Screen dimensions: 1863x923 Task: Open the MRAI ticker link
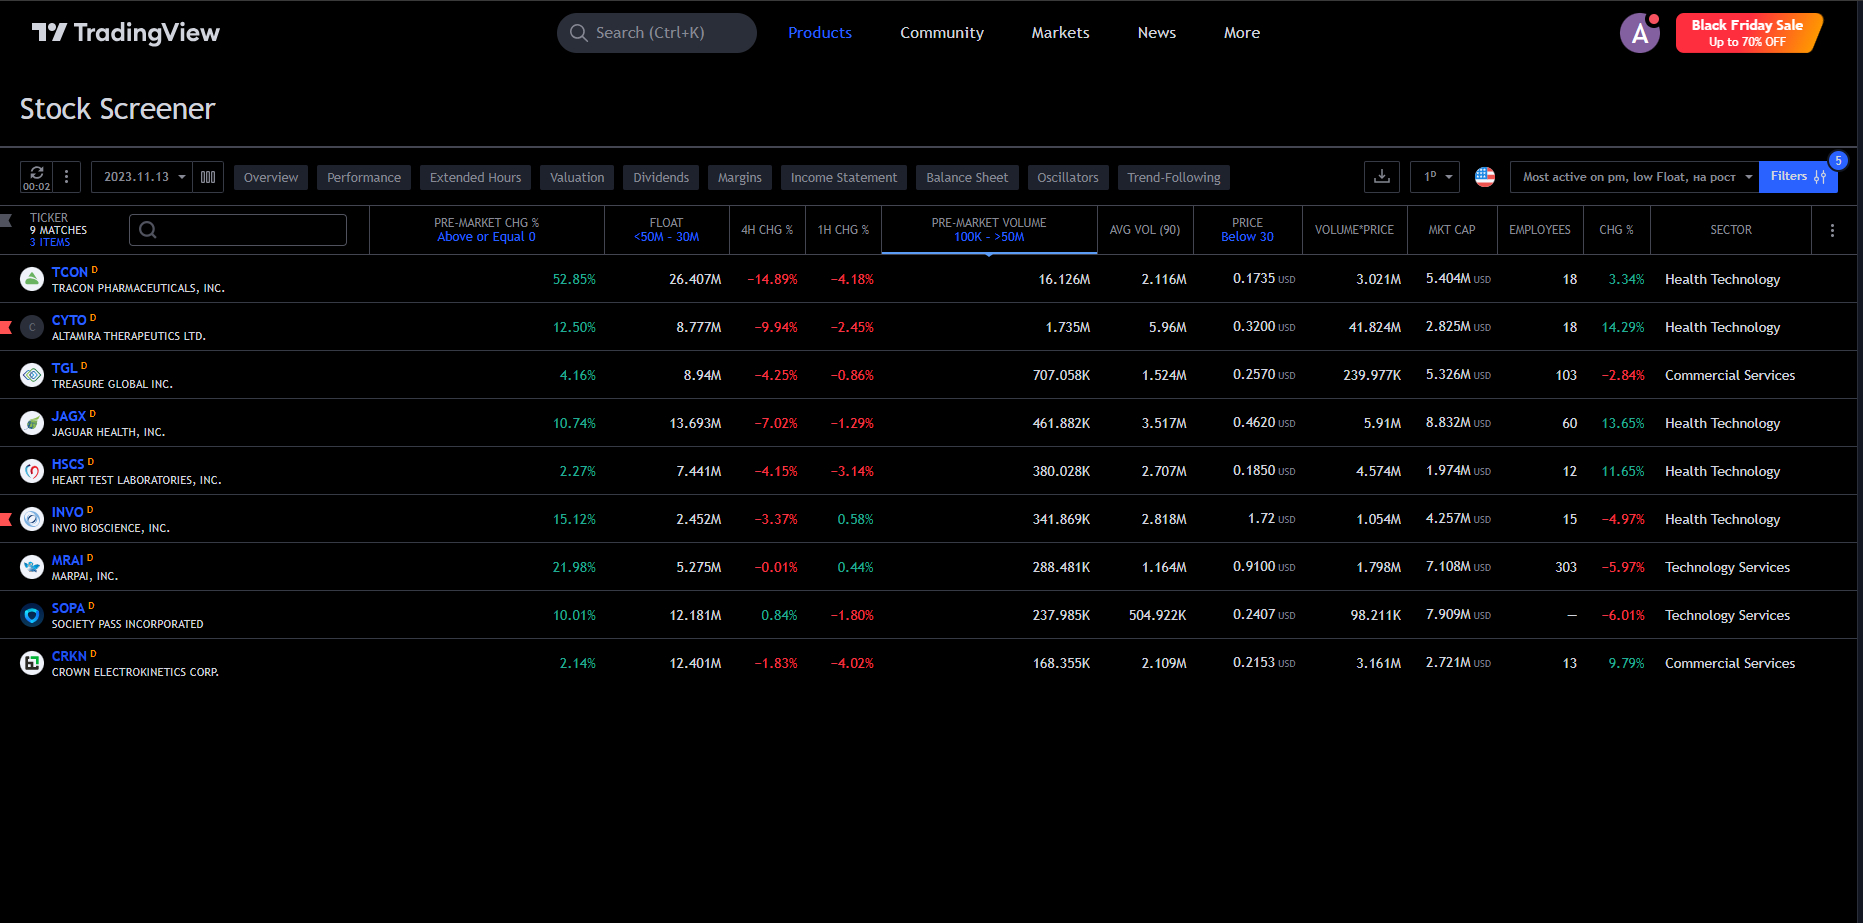point(68,560)
